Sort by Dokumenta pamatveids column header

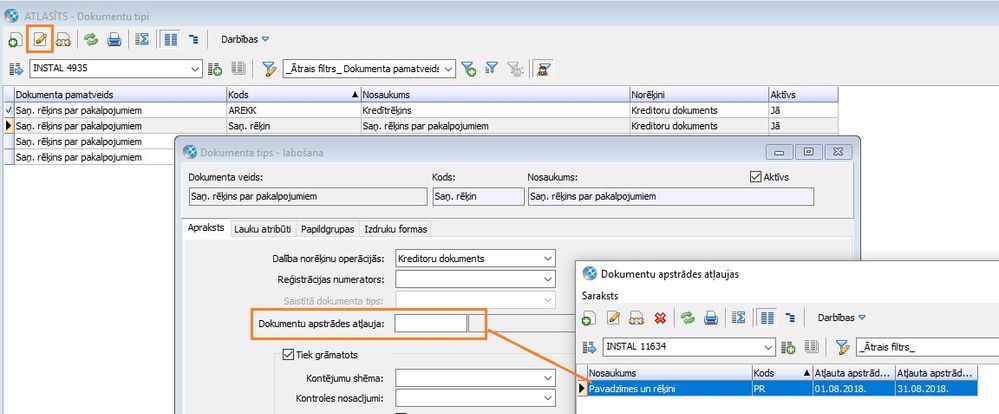(120, 94)
